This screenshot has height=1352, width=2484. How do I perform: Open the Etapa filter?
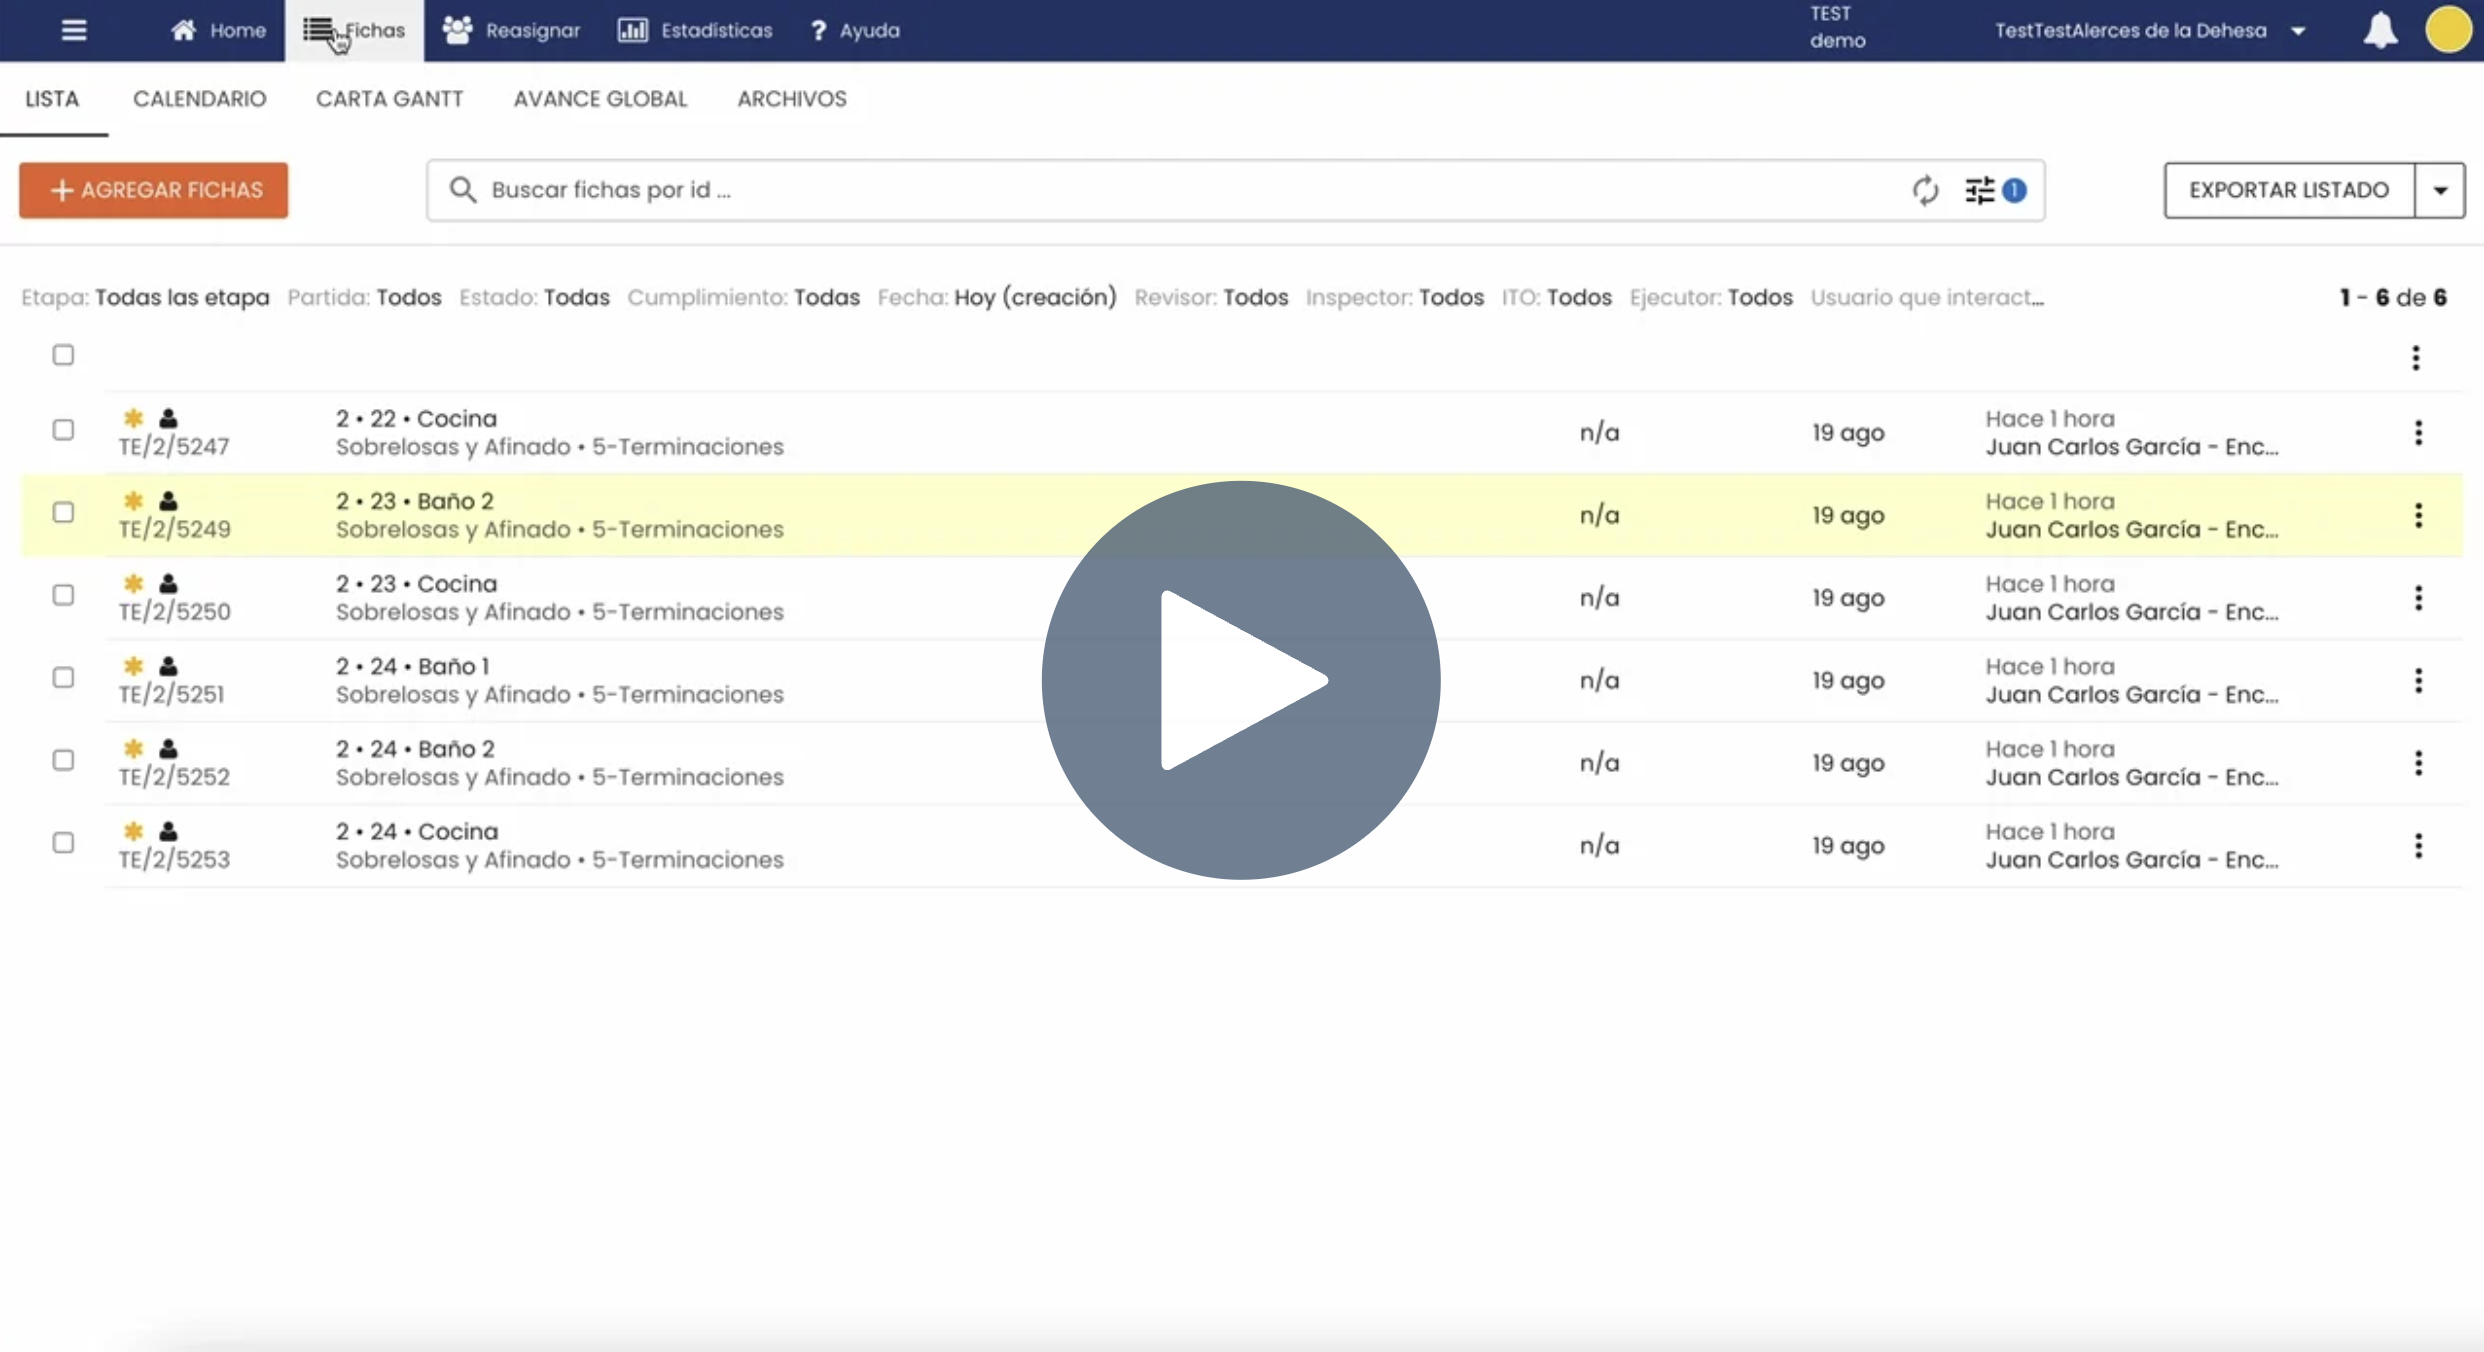[x=145, y=297]
